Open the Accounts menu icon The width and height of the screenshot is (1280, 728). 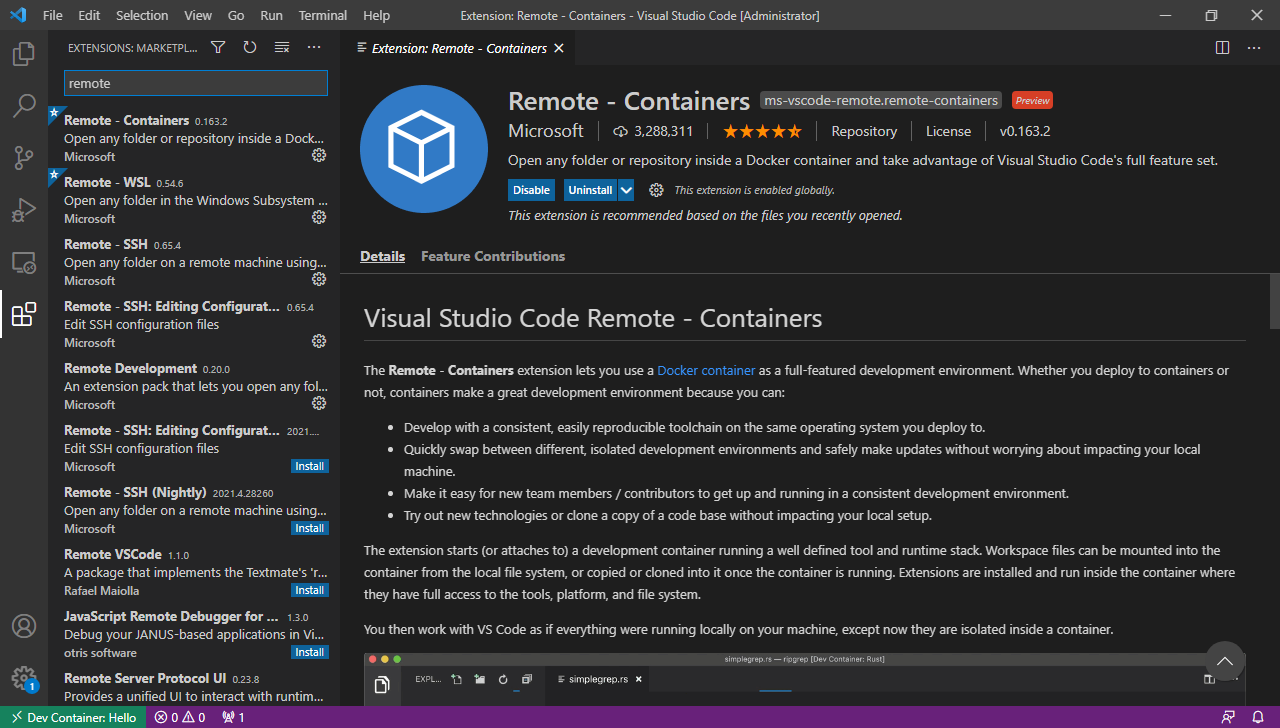[x=24, y=626]
